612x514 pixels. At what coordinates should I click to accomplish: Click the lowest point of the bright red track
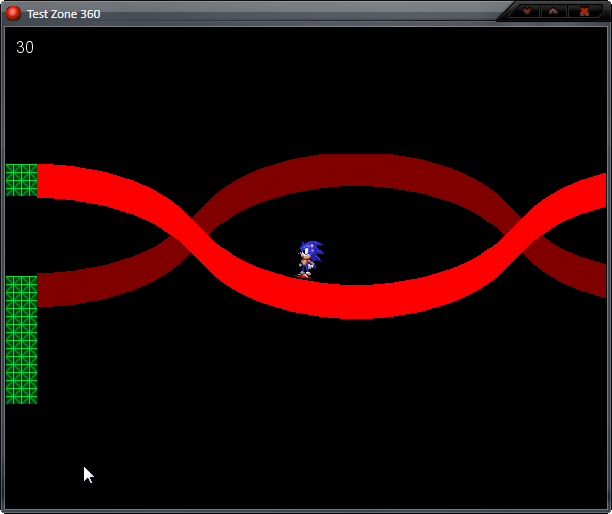tap(355, 301)
